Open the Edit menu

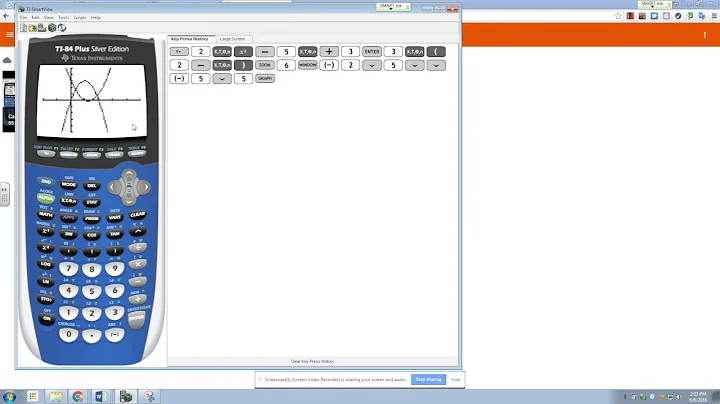pyautogui.click(x=35, y=17)
